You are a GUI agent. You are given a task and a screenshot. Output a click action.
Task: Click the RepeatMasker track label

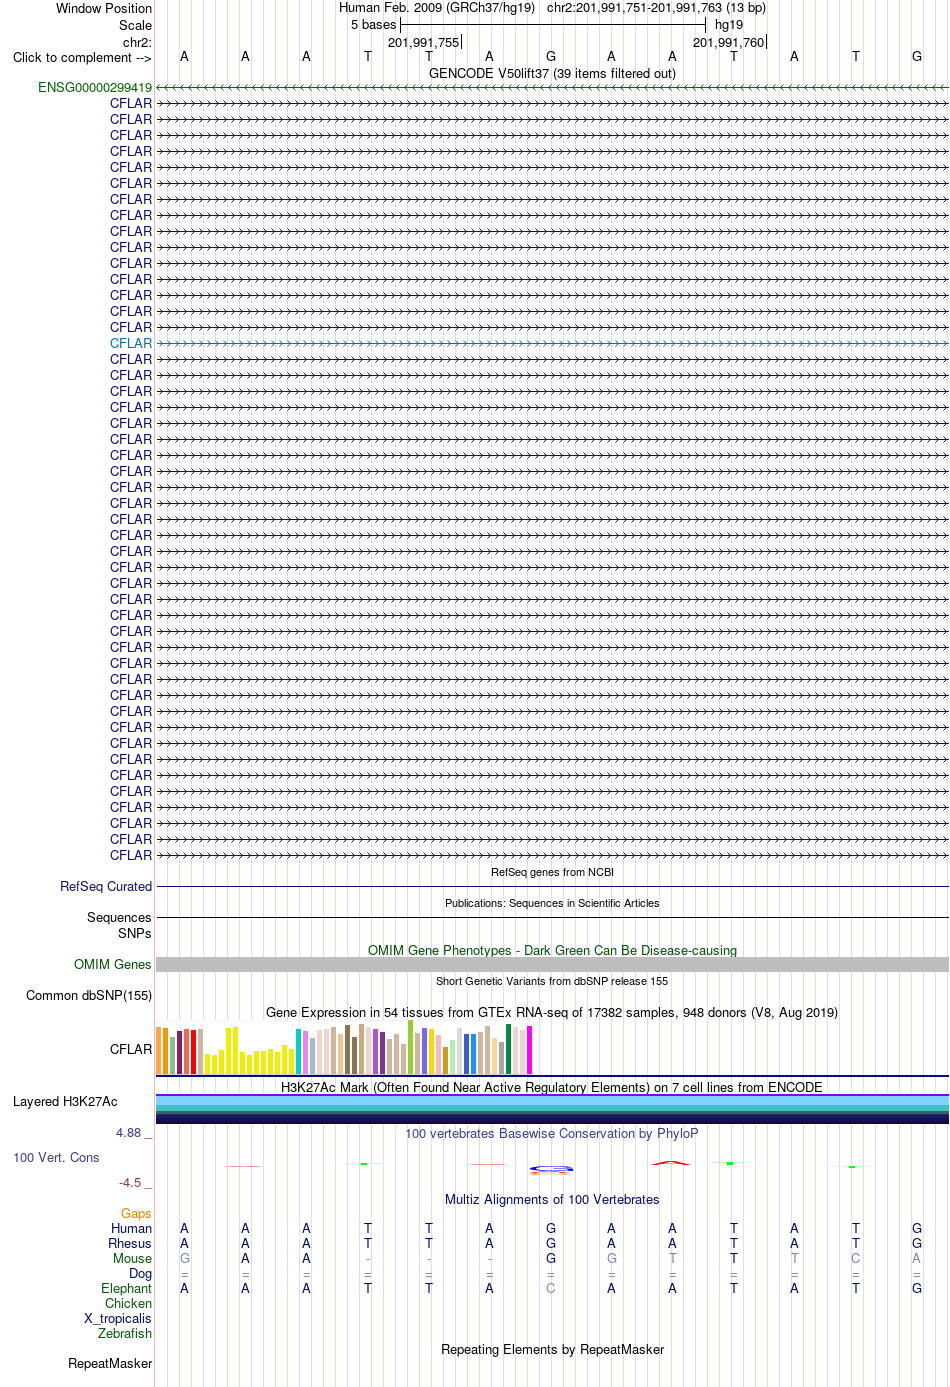click(x=110, y=1363)
